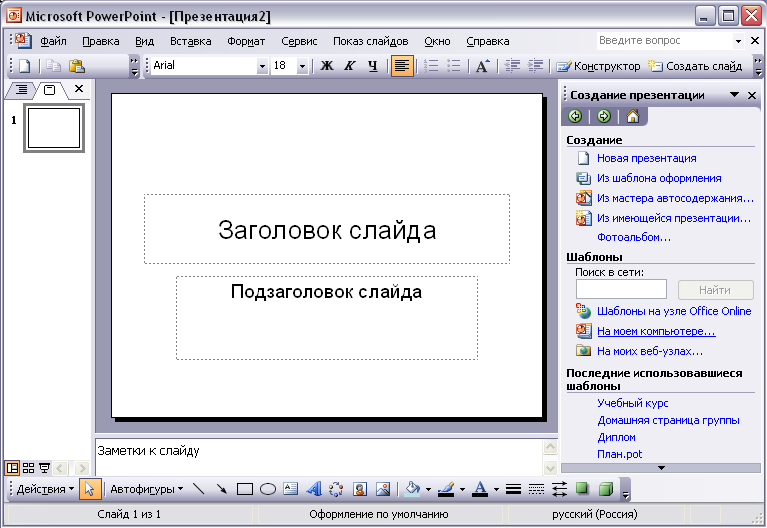Image resolution: width=767 pixels, height=528 pixels.
Task: Click the task pane Home icon
Action: click(x=633, y=116)
